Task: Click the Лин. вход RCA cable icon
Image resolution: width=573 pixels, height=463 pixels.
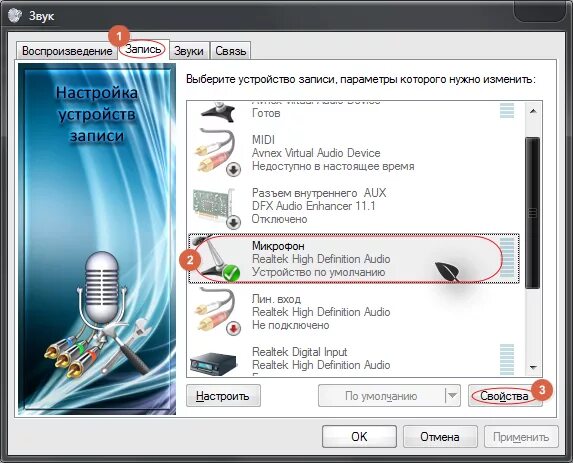Action: [x=217, y=311]
